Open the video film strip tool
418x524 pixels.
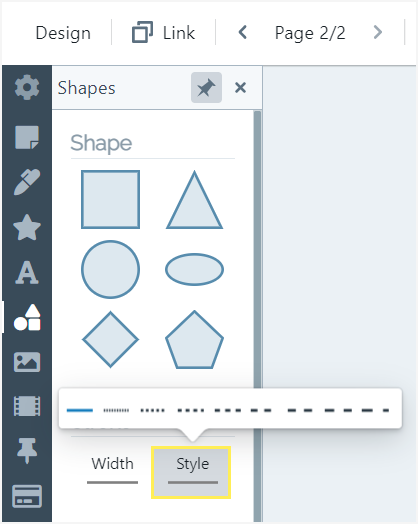27,406
